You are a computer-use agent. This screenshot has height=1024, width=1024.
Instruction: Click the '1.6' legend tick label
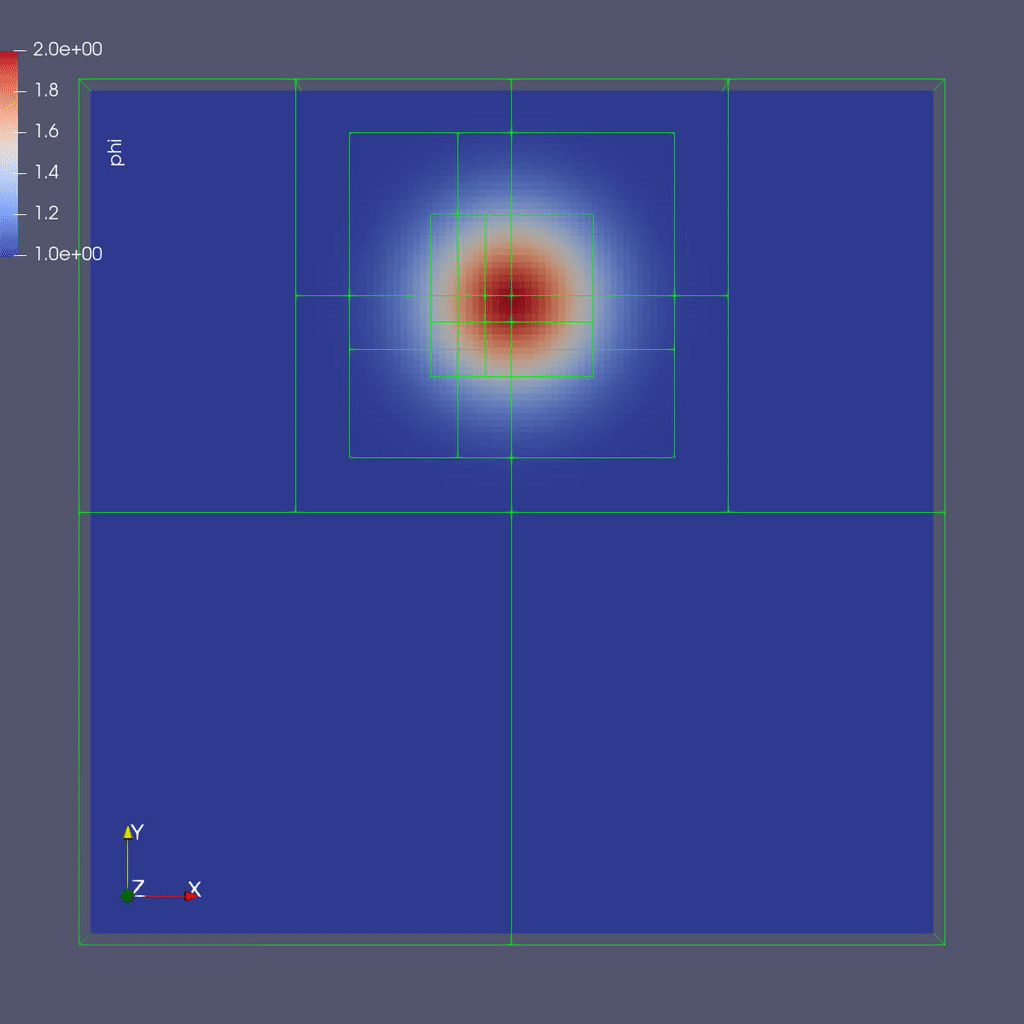coord(47,131)
